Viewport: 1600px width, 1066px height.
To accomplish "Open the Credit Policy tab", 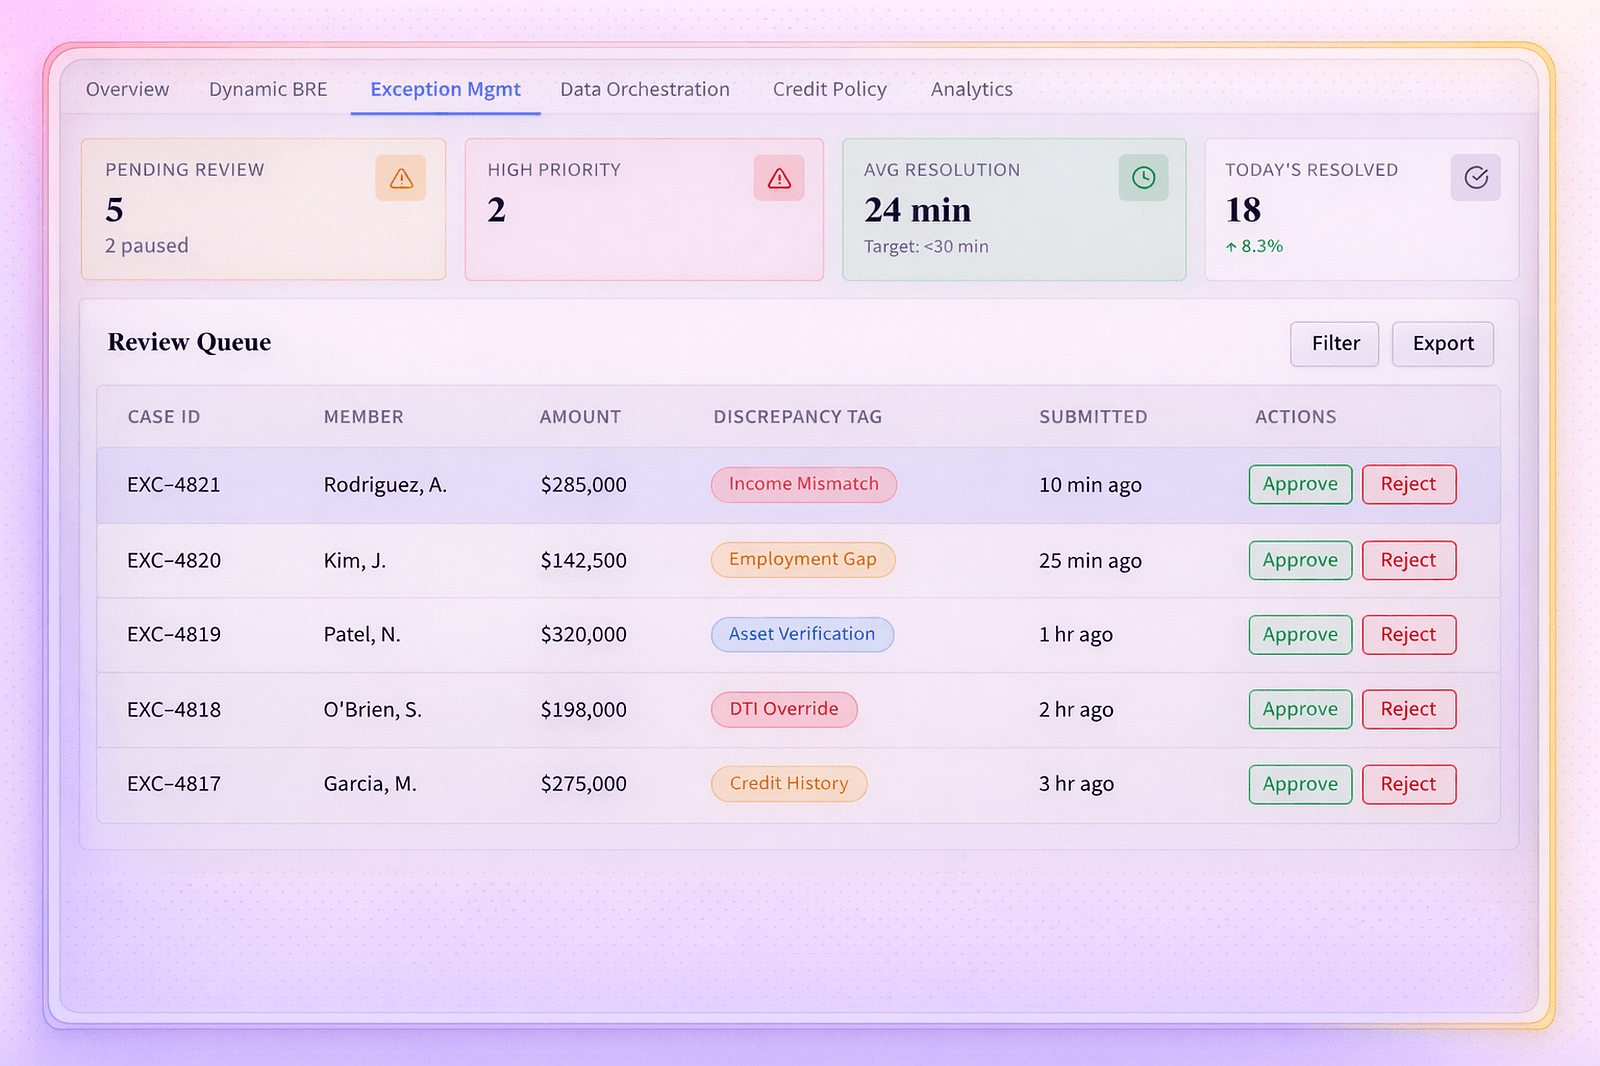I will pyautogui.click(x=829, y=89).
